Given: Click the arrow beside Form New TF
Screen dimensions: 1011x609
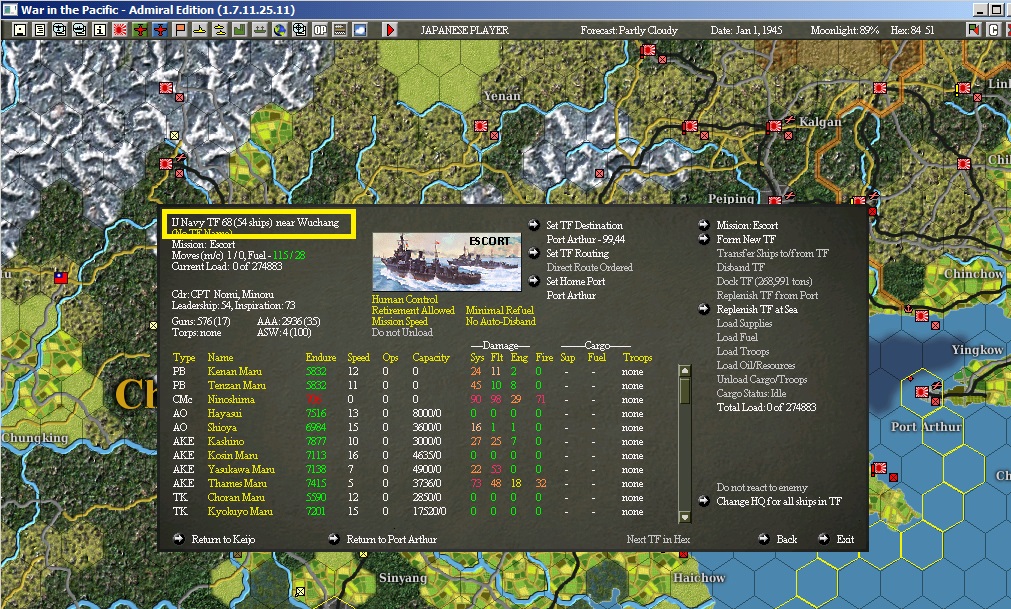Looking at the screenshot, I should tap(704, 239).
